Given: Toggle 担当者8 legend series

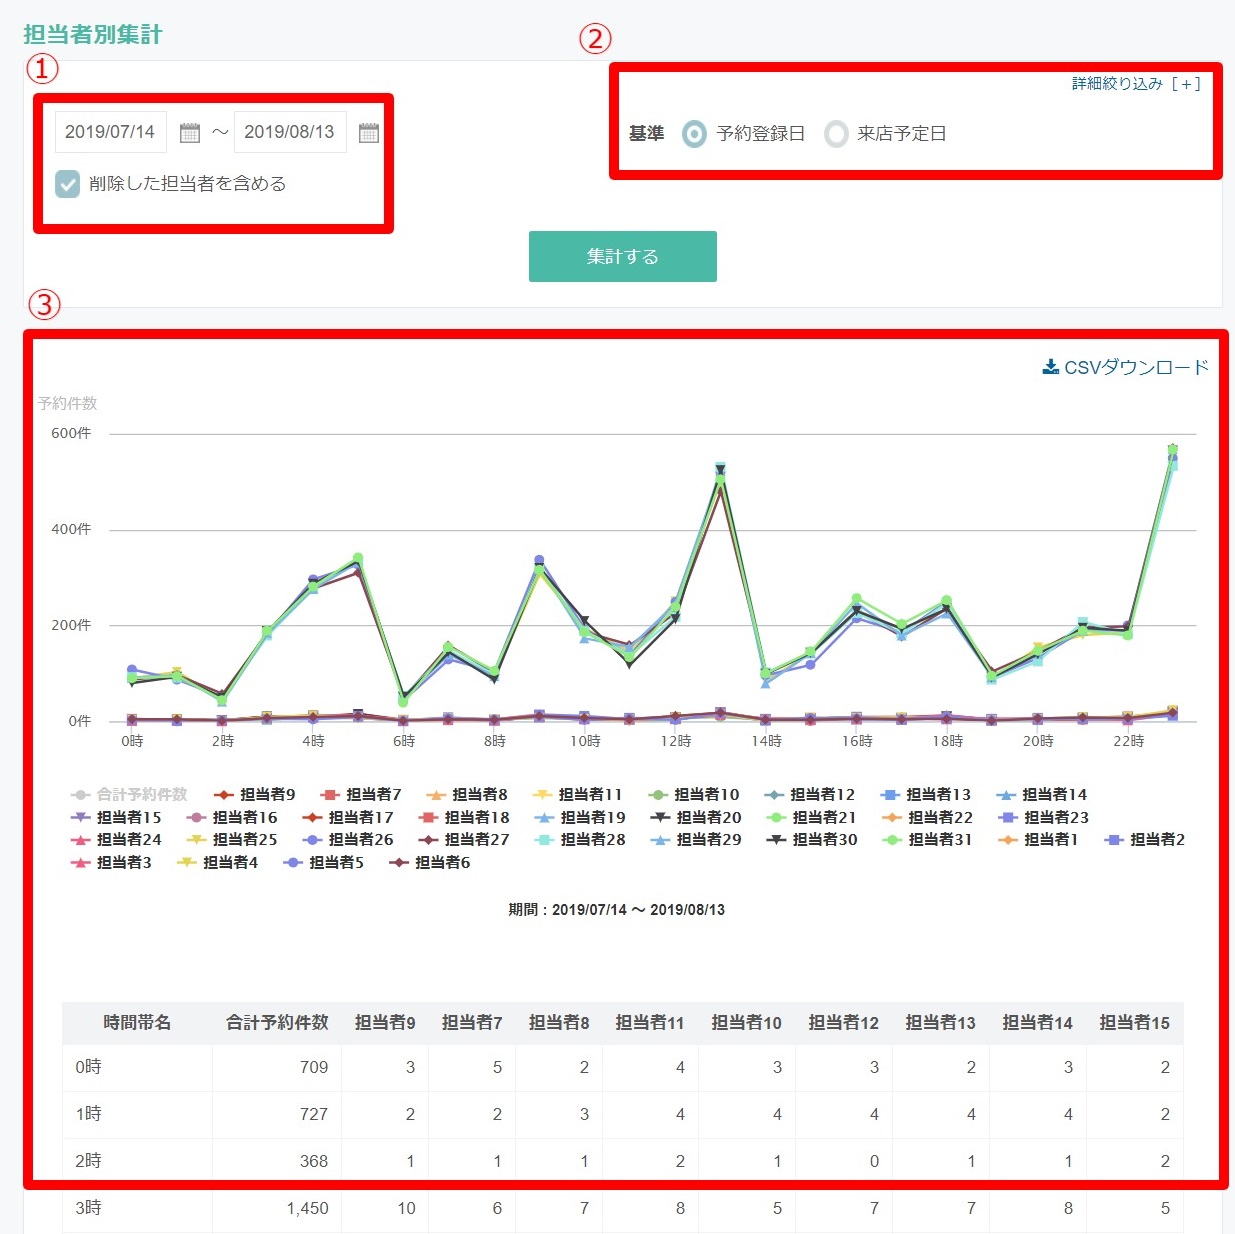Looking at the screenshot, I should [x=467, y=794].
